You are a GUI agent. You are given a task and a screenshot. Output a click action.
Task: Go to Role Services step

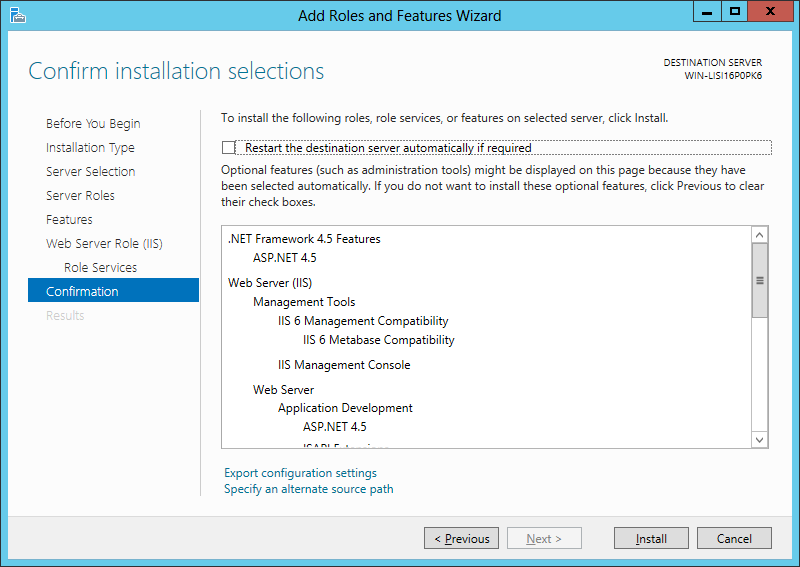pyautogui.click(x=101, y=267)
